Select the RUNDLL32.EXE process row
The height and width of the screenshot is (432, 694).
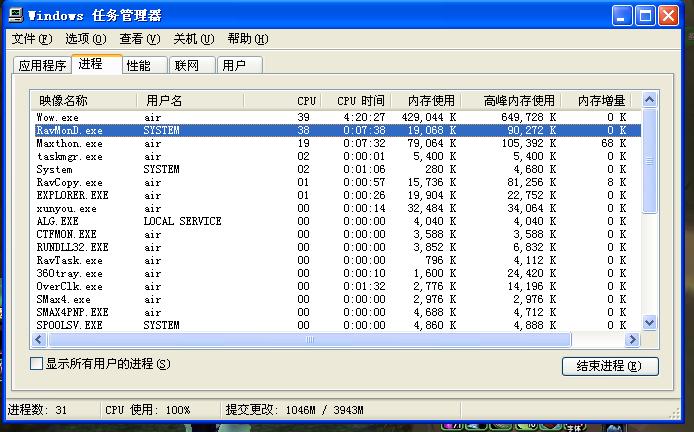coord(336,247)
